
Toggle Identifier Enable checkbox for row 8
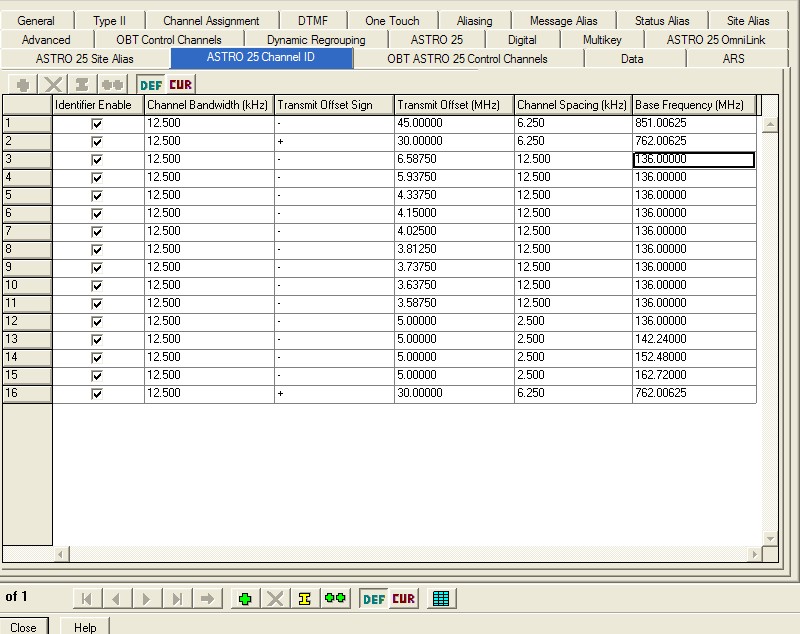[96, 250]
